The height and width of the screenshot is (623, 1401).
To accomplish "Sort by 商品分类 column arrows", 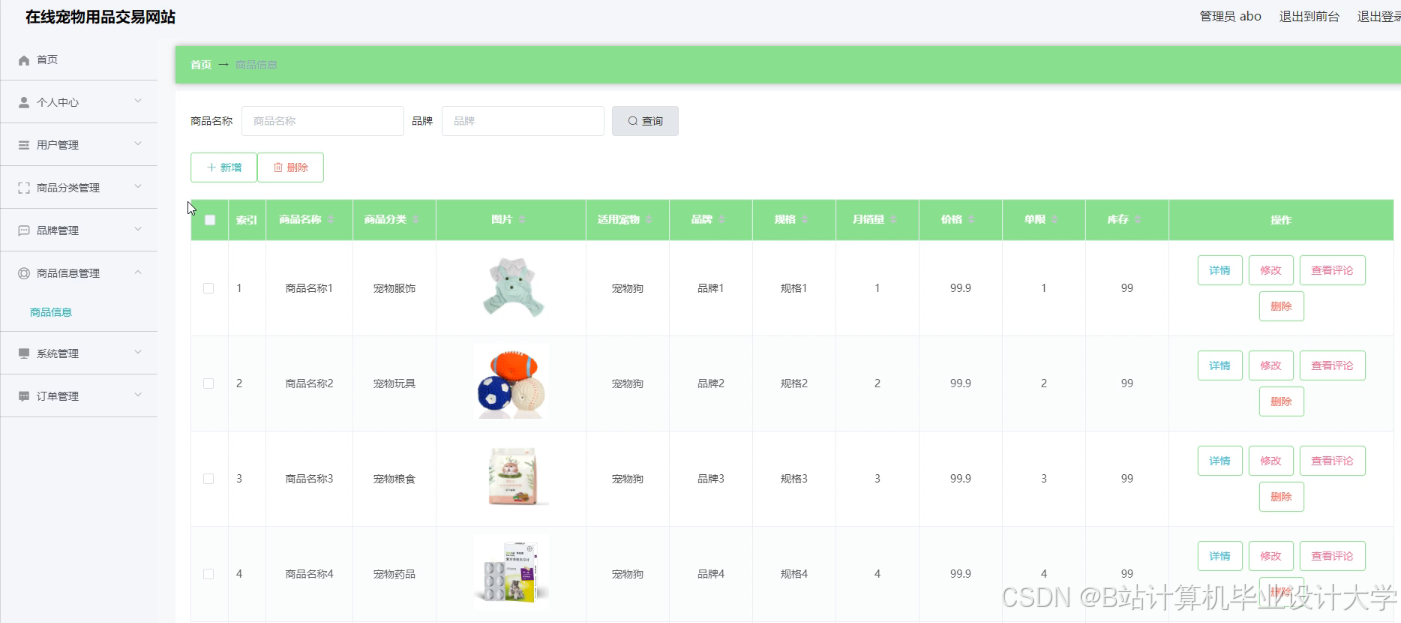I will (x=416, y=220).
